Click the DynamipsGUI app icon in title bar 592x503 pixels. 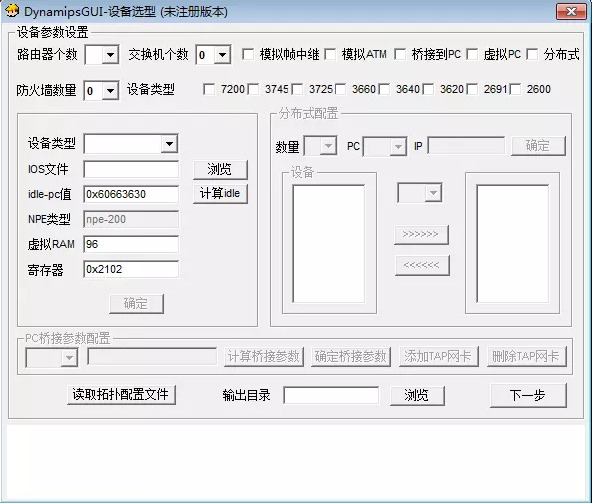12,11
